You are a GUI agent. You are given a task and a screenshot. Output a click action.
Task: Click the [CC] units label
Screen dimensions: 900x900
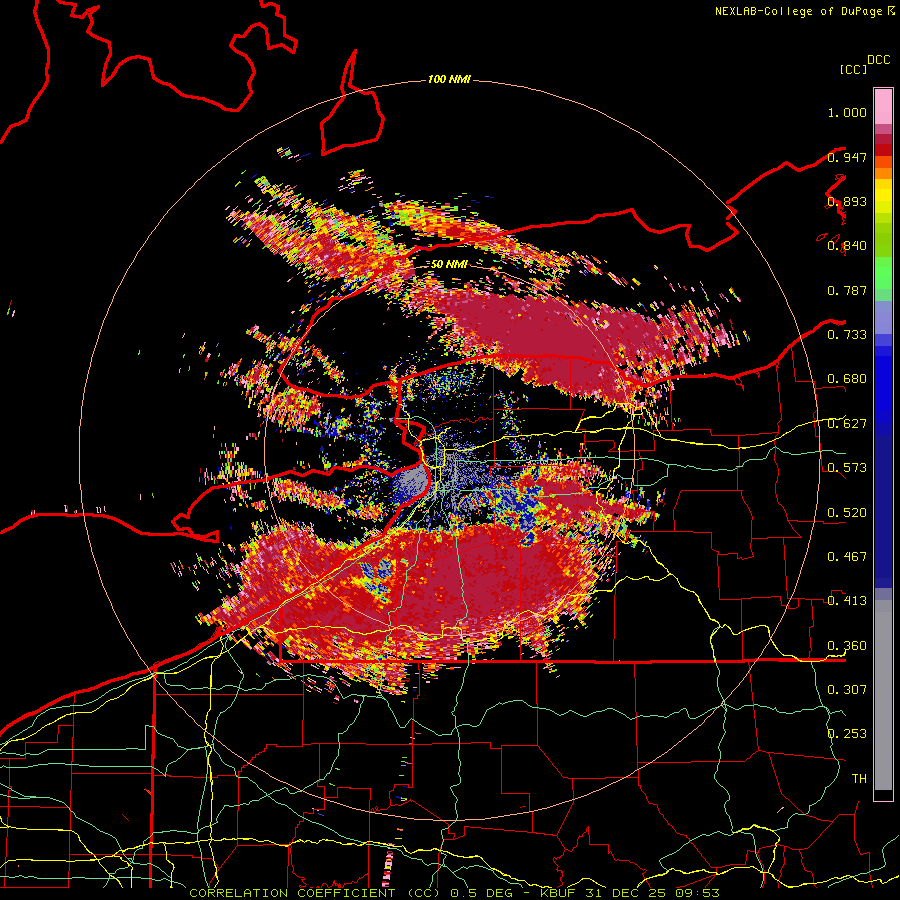click(853, 69)
